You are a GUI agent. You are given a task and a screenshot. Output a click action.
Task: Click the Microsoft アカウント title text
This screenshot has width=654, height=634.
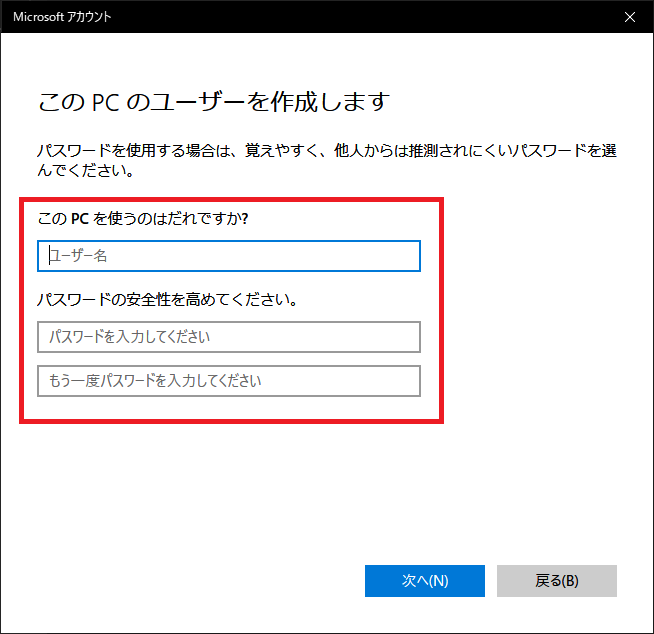pyautogui.click(x=62, y=17)
